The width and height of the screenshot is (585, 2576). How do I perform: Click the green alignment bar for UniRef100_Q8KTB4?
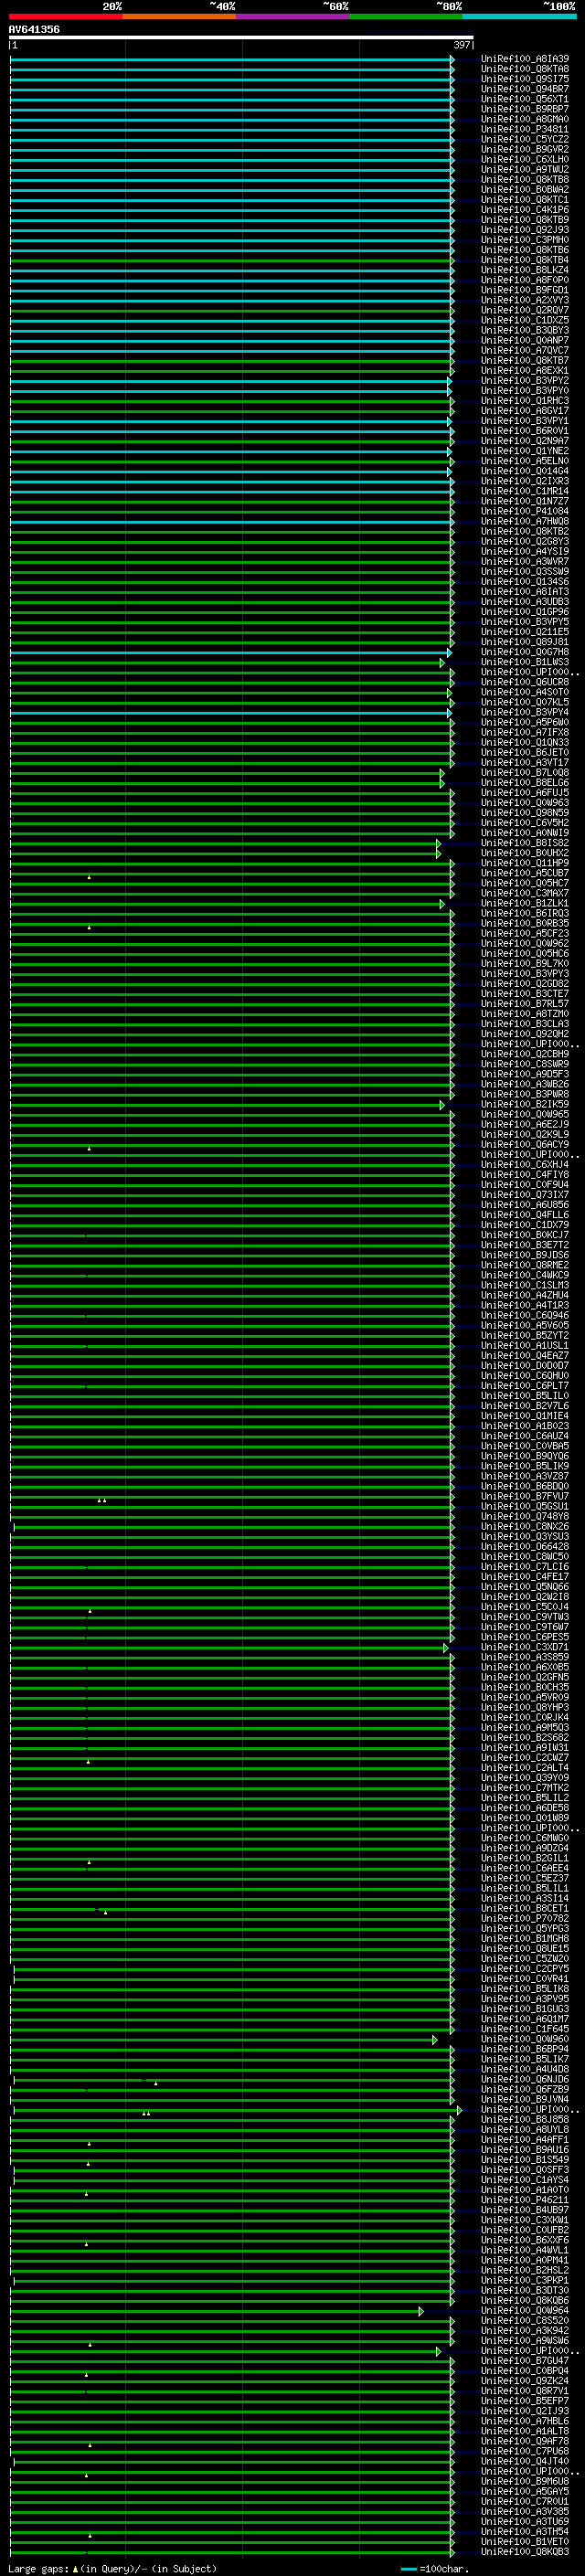click(232, 261)
